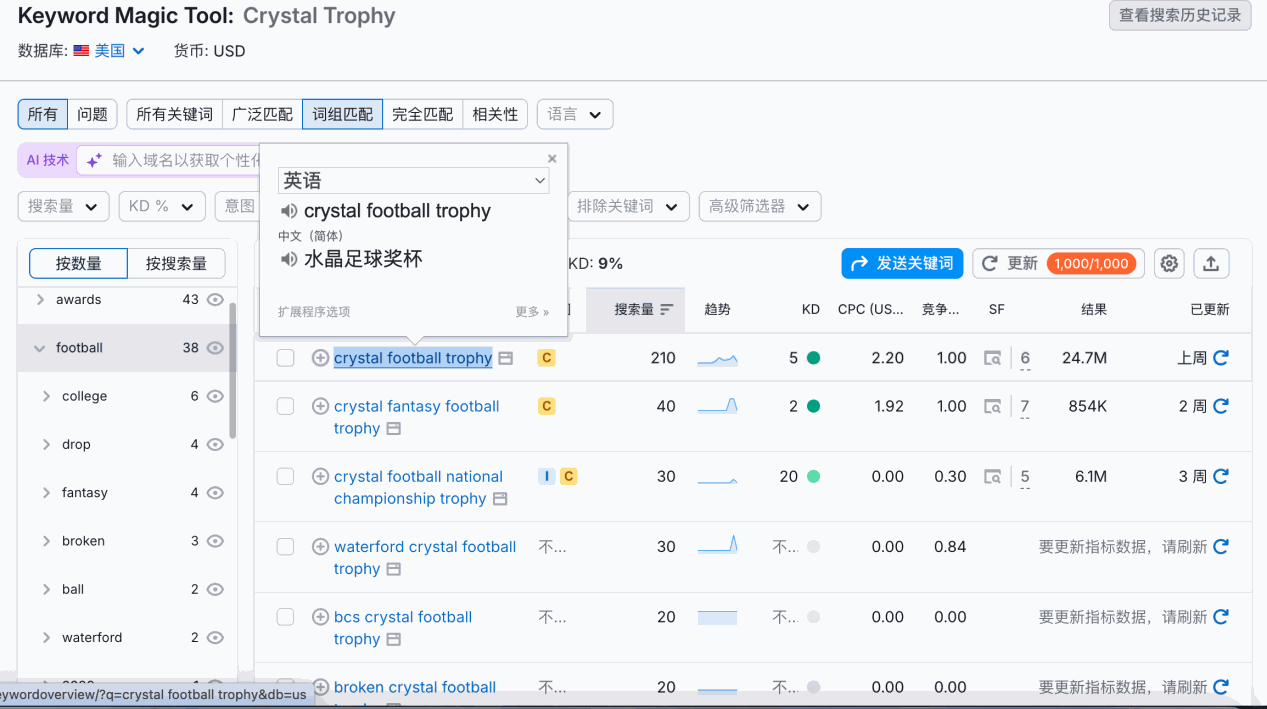The image size is (1267, 709).
Task: Select the 问题 tab
Action: point(92,114)
